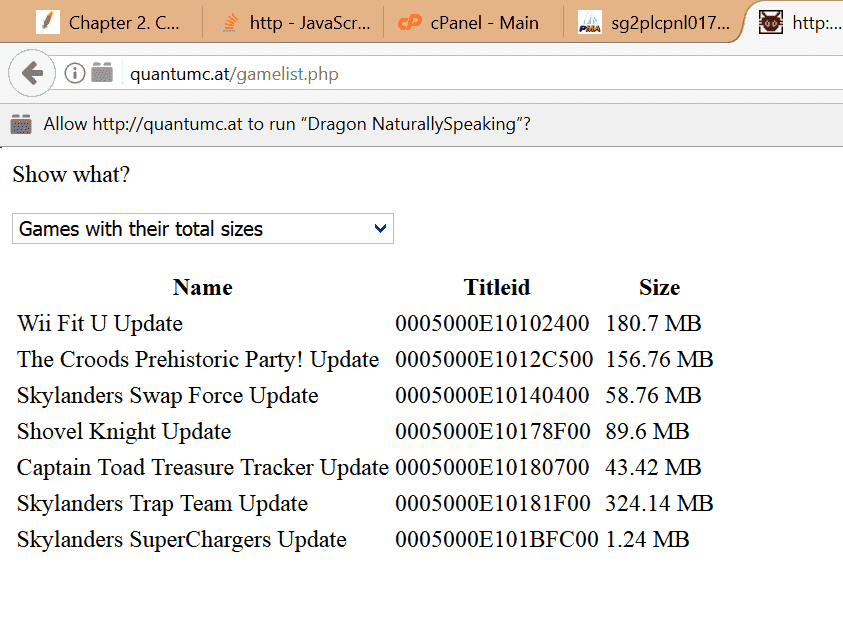Click the Dragon NaturallySpeaking permission message

pos(287,124)
